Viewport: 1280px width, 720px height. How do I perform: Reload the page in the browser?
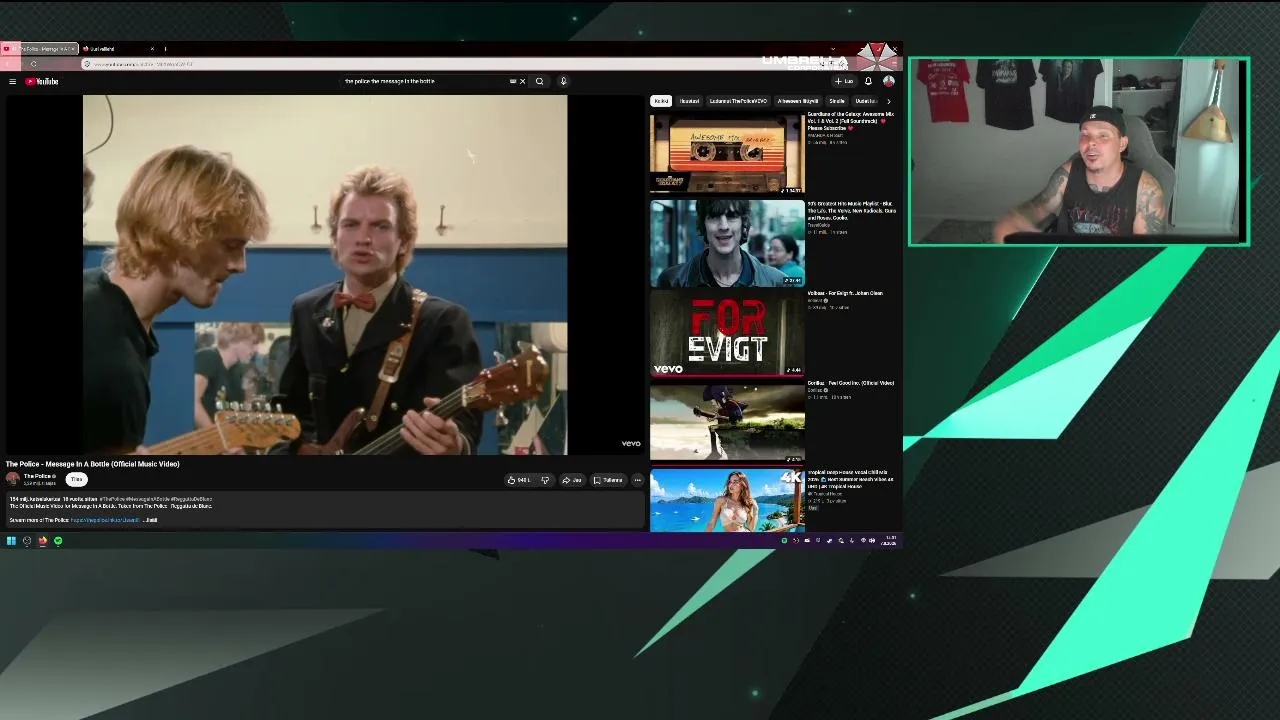(x=33, y=64)
